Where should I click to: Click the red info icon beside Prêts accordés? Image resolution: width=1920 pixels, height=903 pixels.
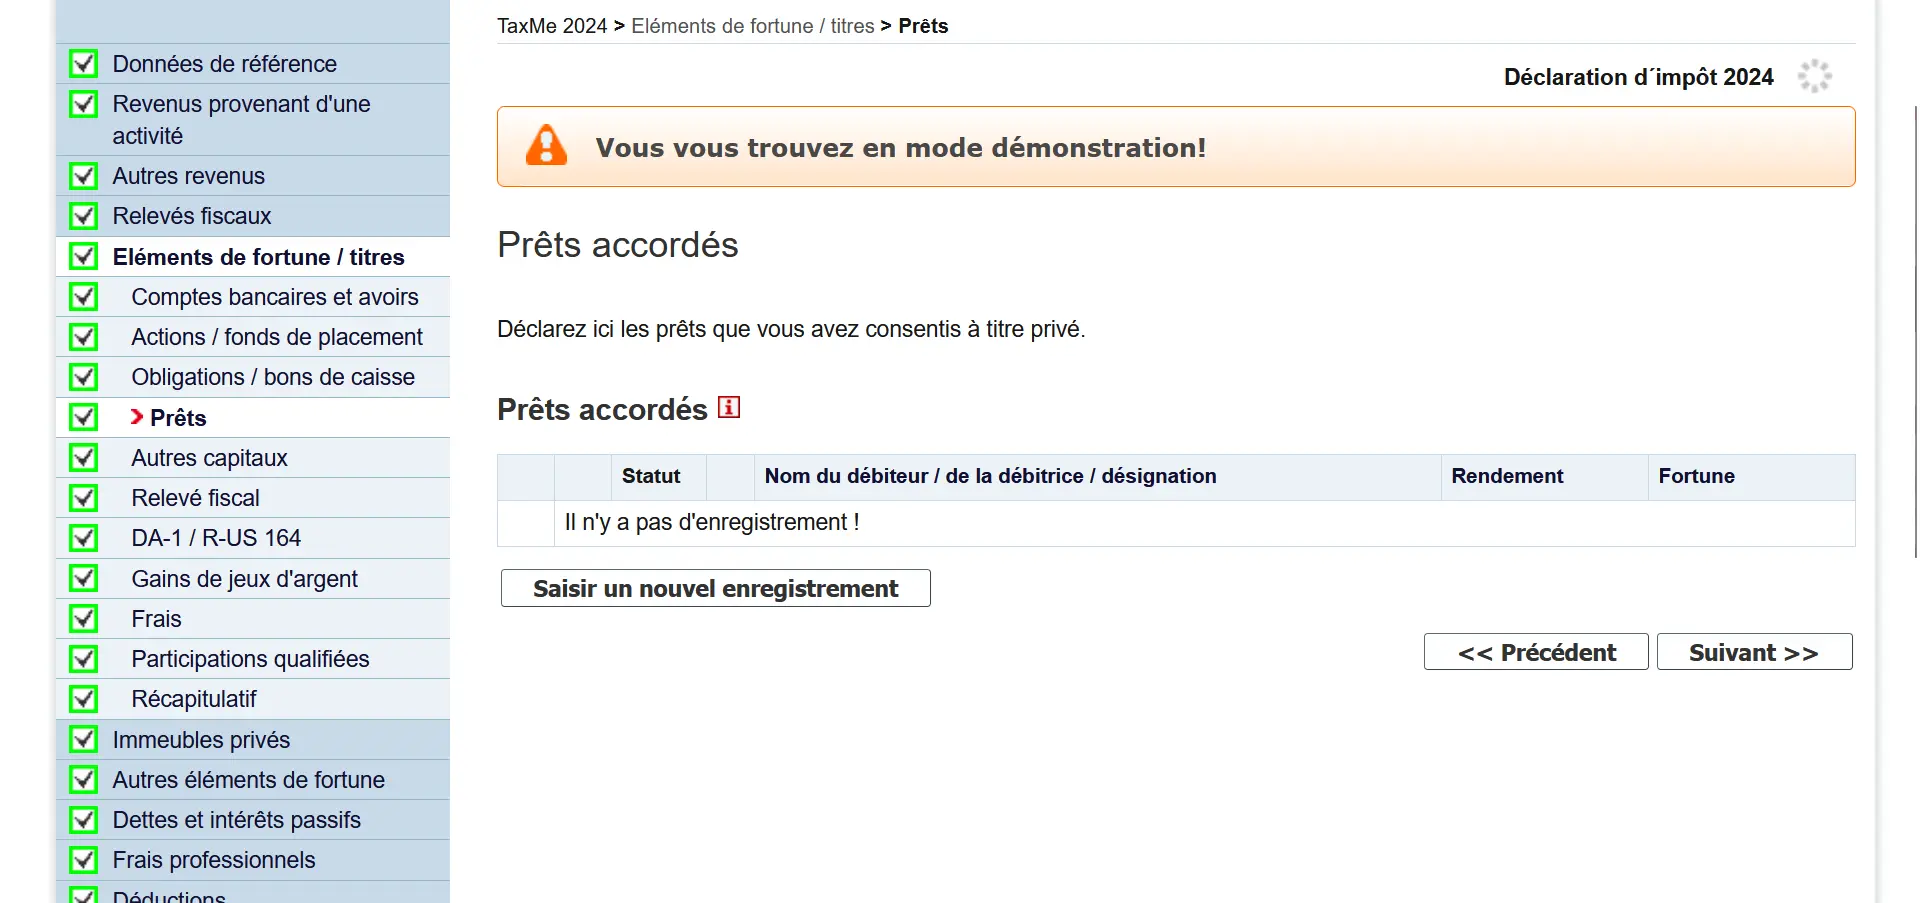tap(729, 407)
